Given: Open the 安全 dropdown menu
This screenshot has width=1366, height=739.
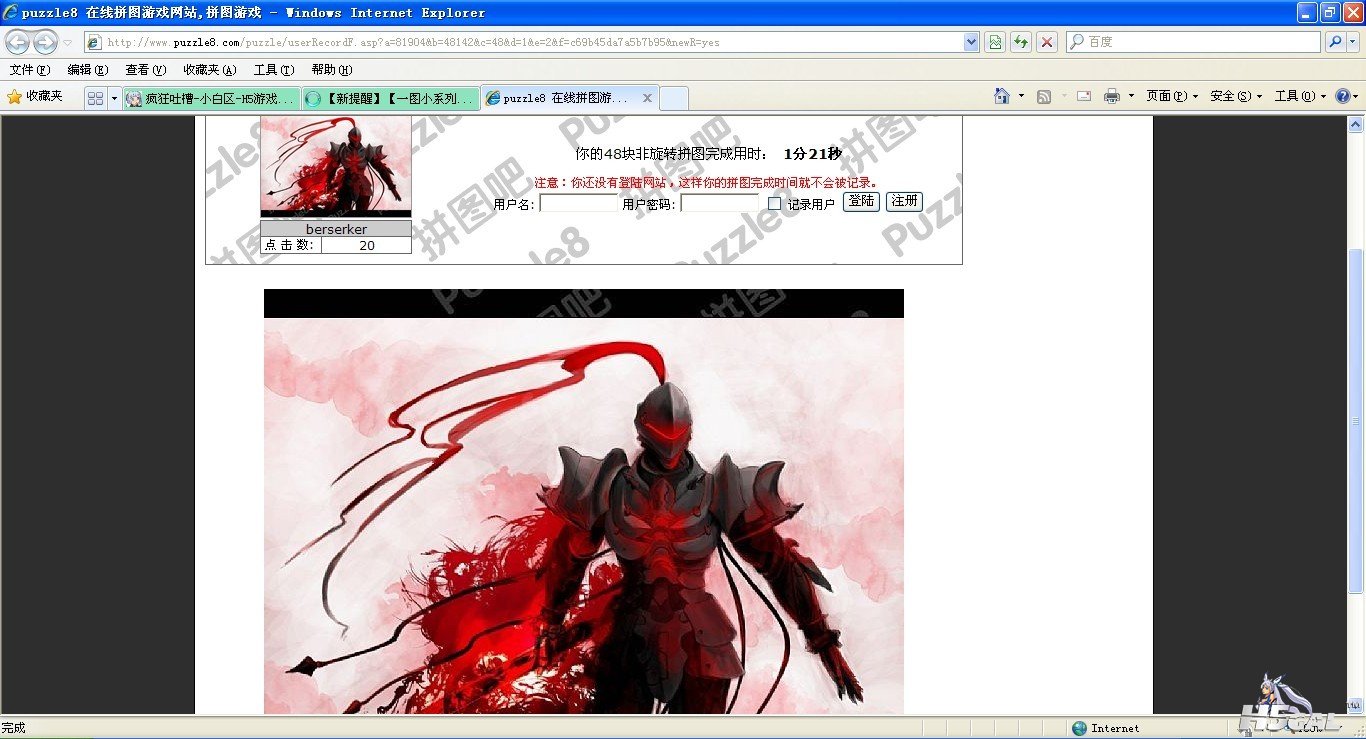Looking at the screenshot, I should coord(1235,97).
